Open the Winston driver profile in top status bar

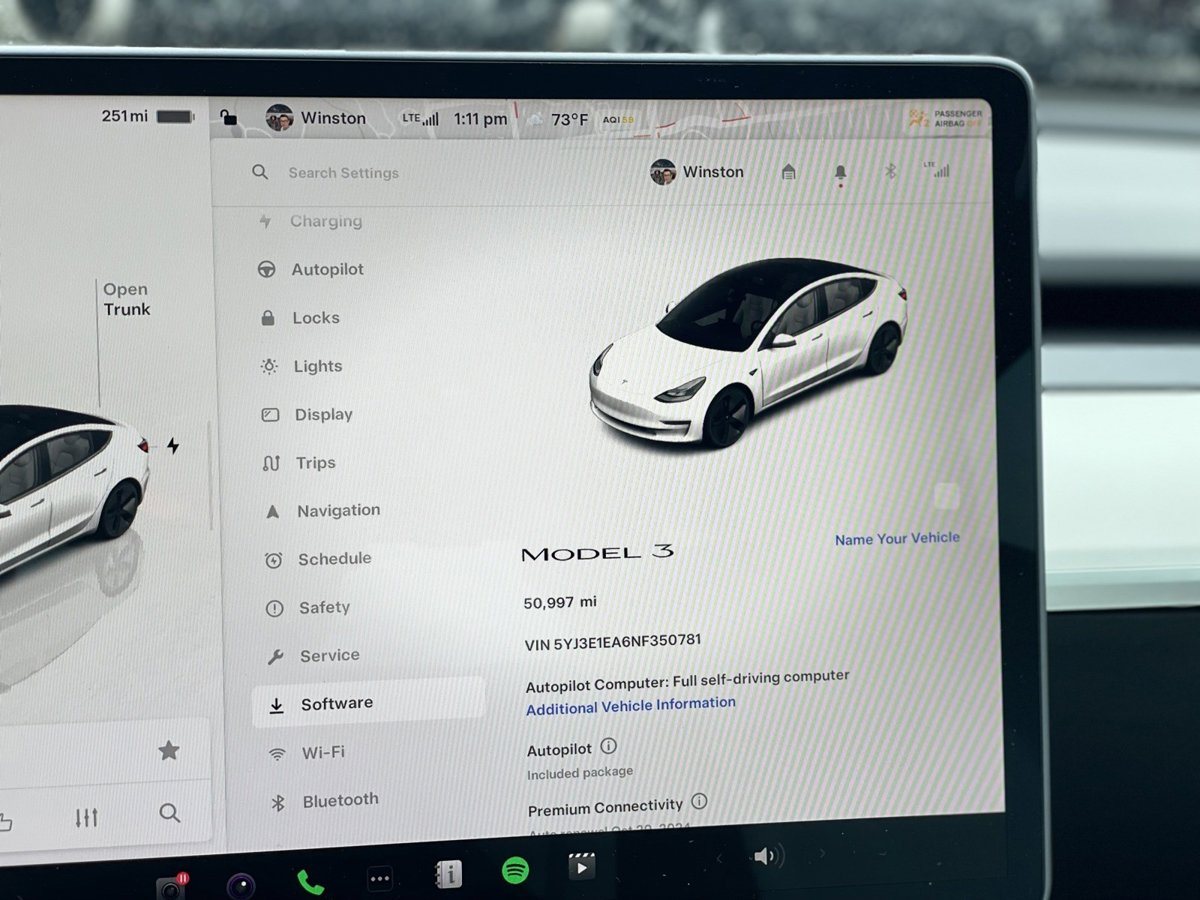pyautogui.click(x=316, y=118)
